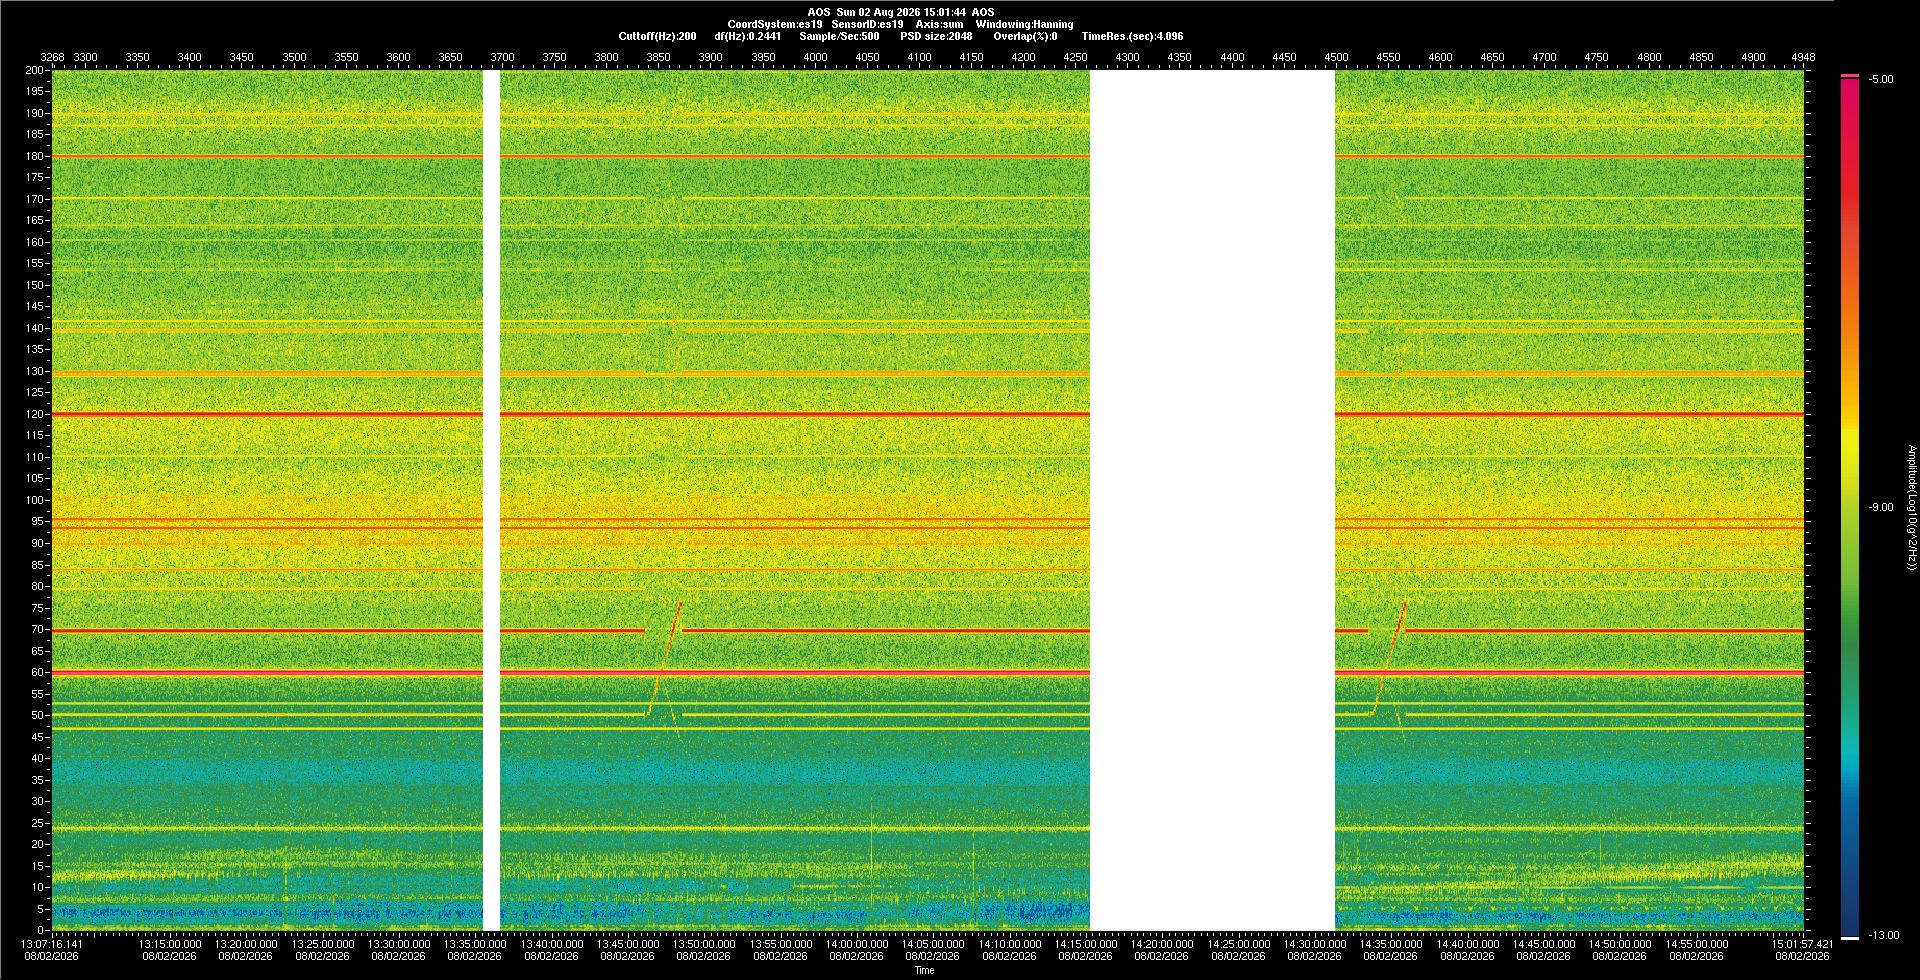Click the '60' frequency axis label
The width and height of the screenshot is (1920, 980).
click(x=38, y=672)
